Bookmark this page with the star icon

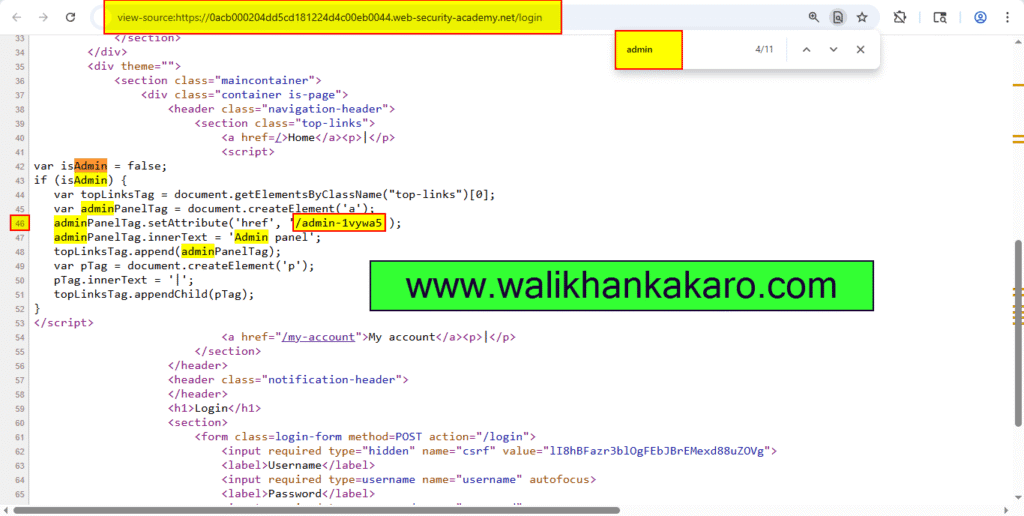862,17
